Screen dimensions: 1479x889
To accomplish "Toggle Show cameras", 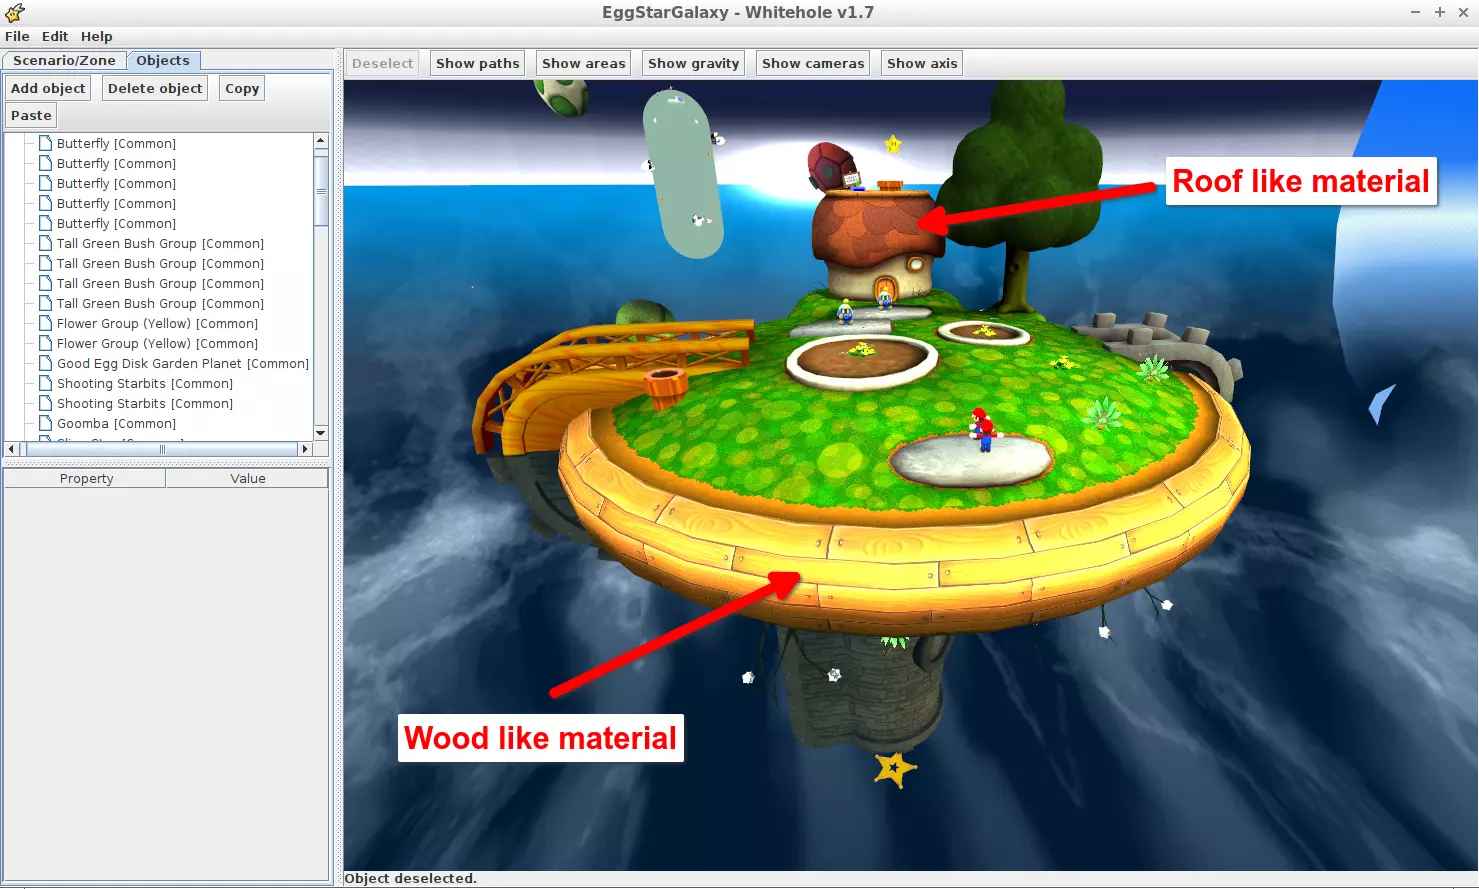I will click(x=813, y=63).
